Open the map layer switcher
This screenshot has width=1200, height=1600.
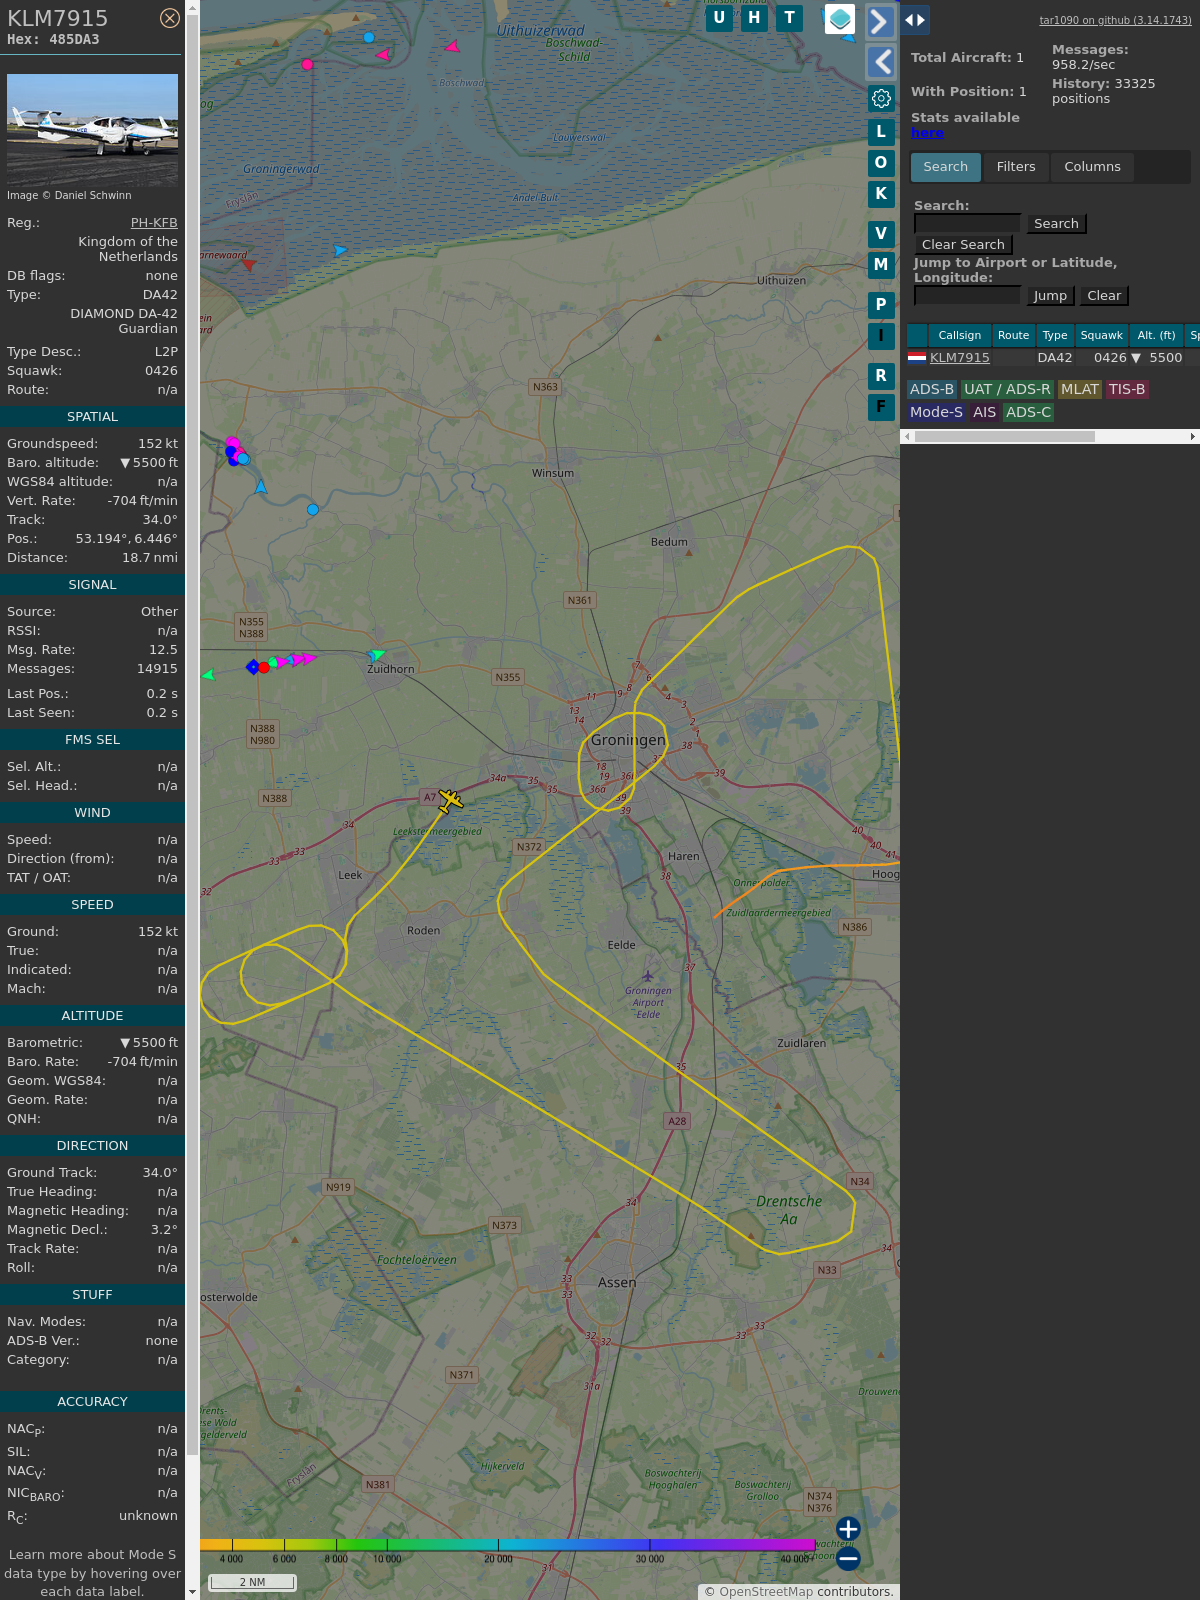[x=840, y=19]
